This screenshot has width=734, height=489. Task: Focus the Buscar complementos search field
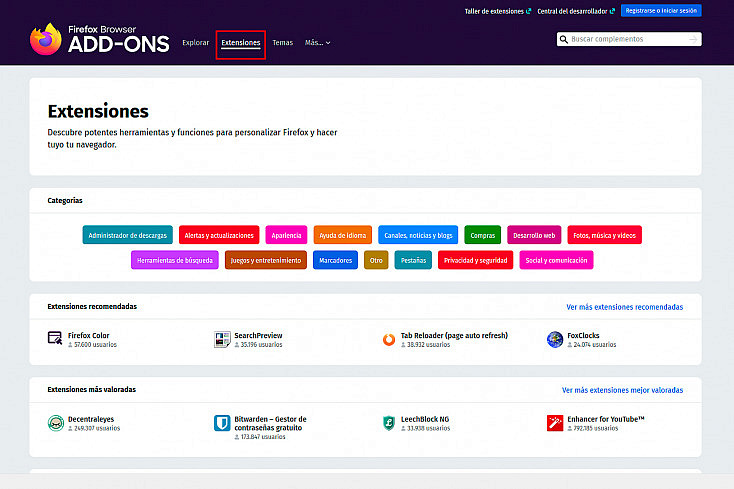[x=629, y=39]
